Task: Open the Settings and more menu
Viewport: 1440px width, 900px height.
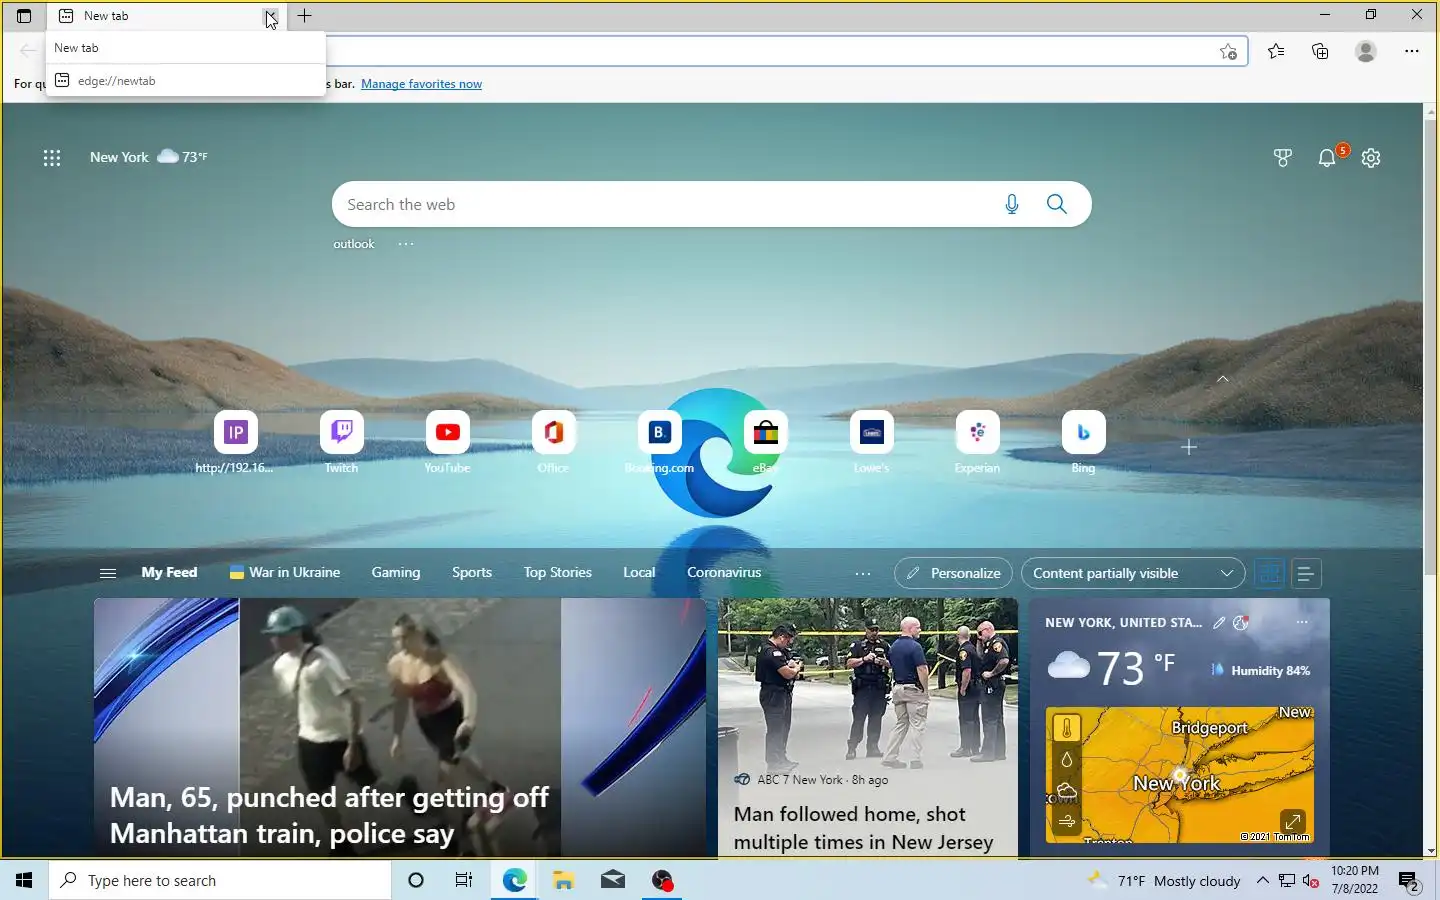Action: pos(1412,51)
